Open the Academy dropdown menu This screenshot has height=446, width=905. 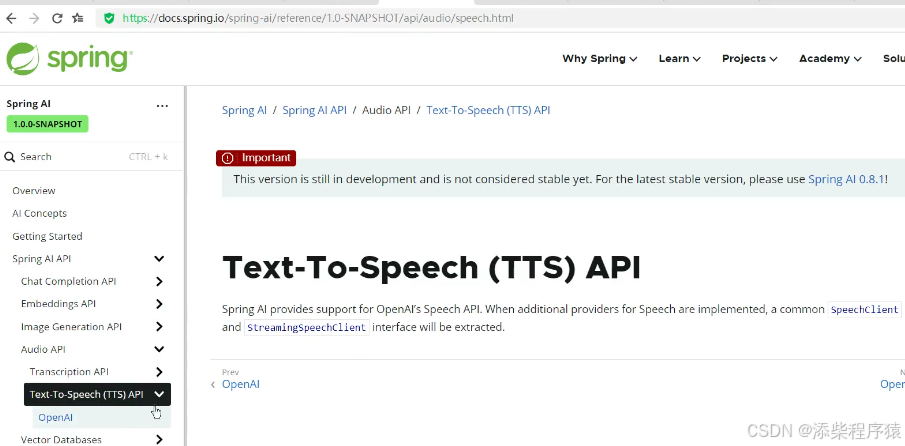830,58
